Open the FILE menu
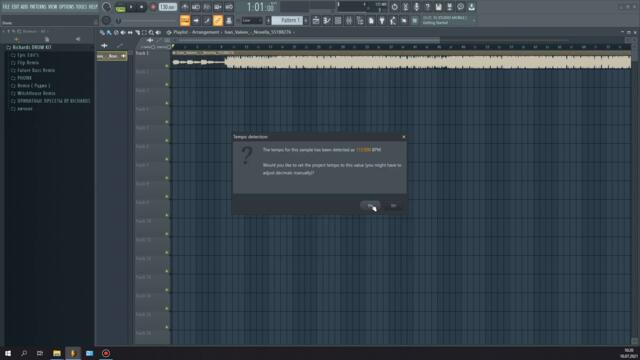The height and width of the screenshot is (360, 640). click(6, 7)
